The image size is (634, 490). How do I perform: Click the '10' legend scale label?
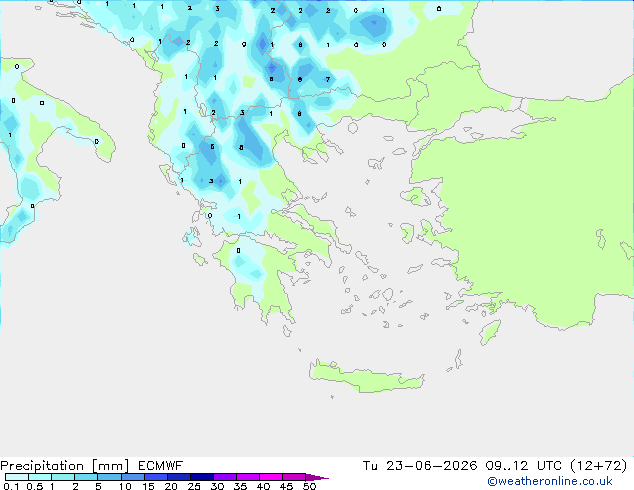click(125, 486)
